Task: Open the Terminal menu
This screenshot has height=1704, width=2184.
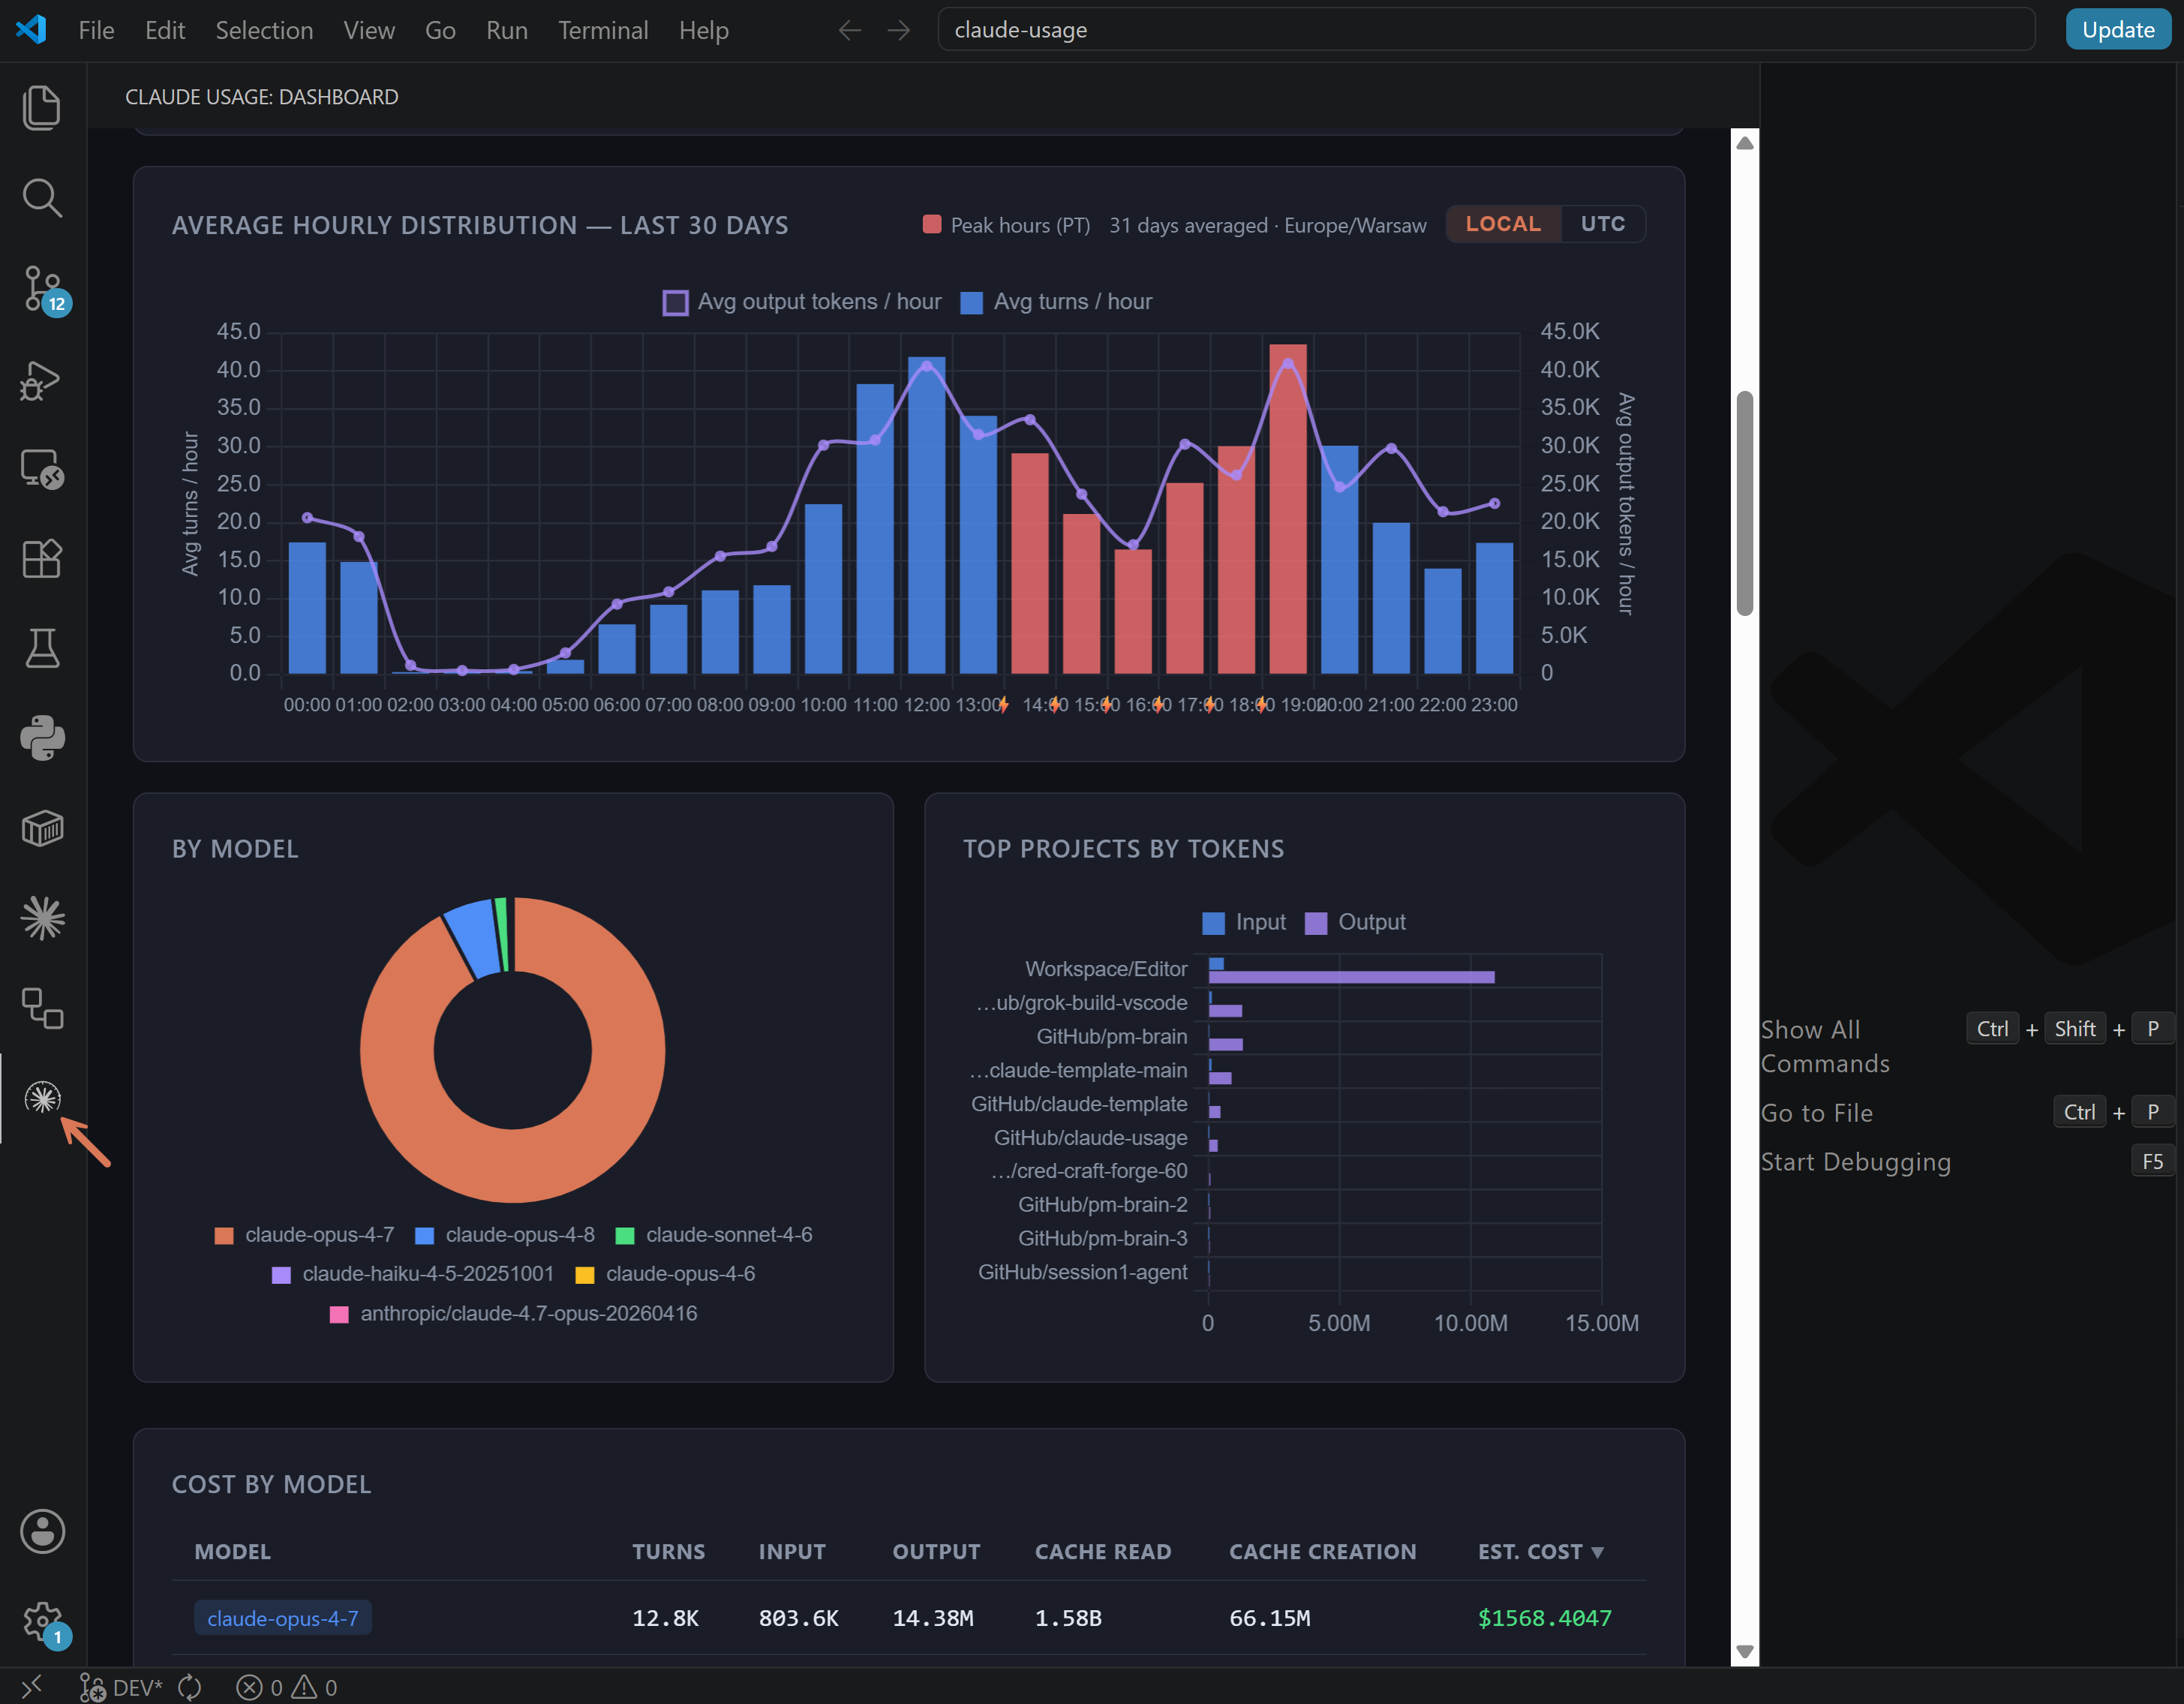Action: click(603, 30)
